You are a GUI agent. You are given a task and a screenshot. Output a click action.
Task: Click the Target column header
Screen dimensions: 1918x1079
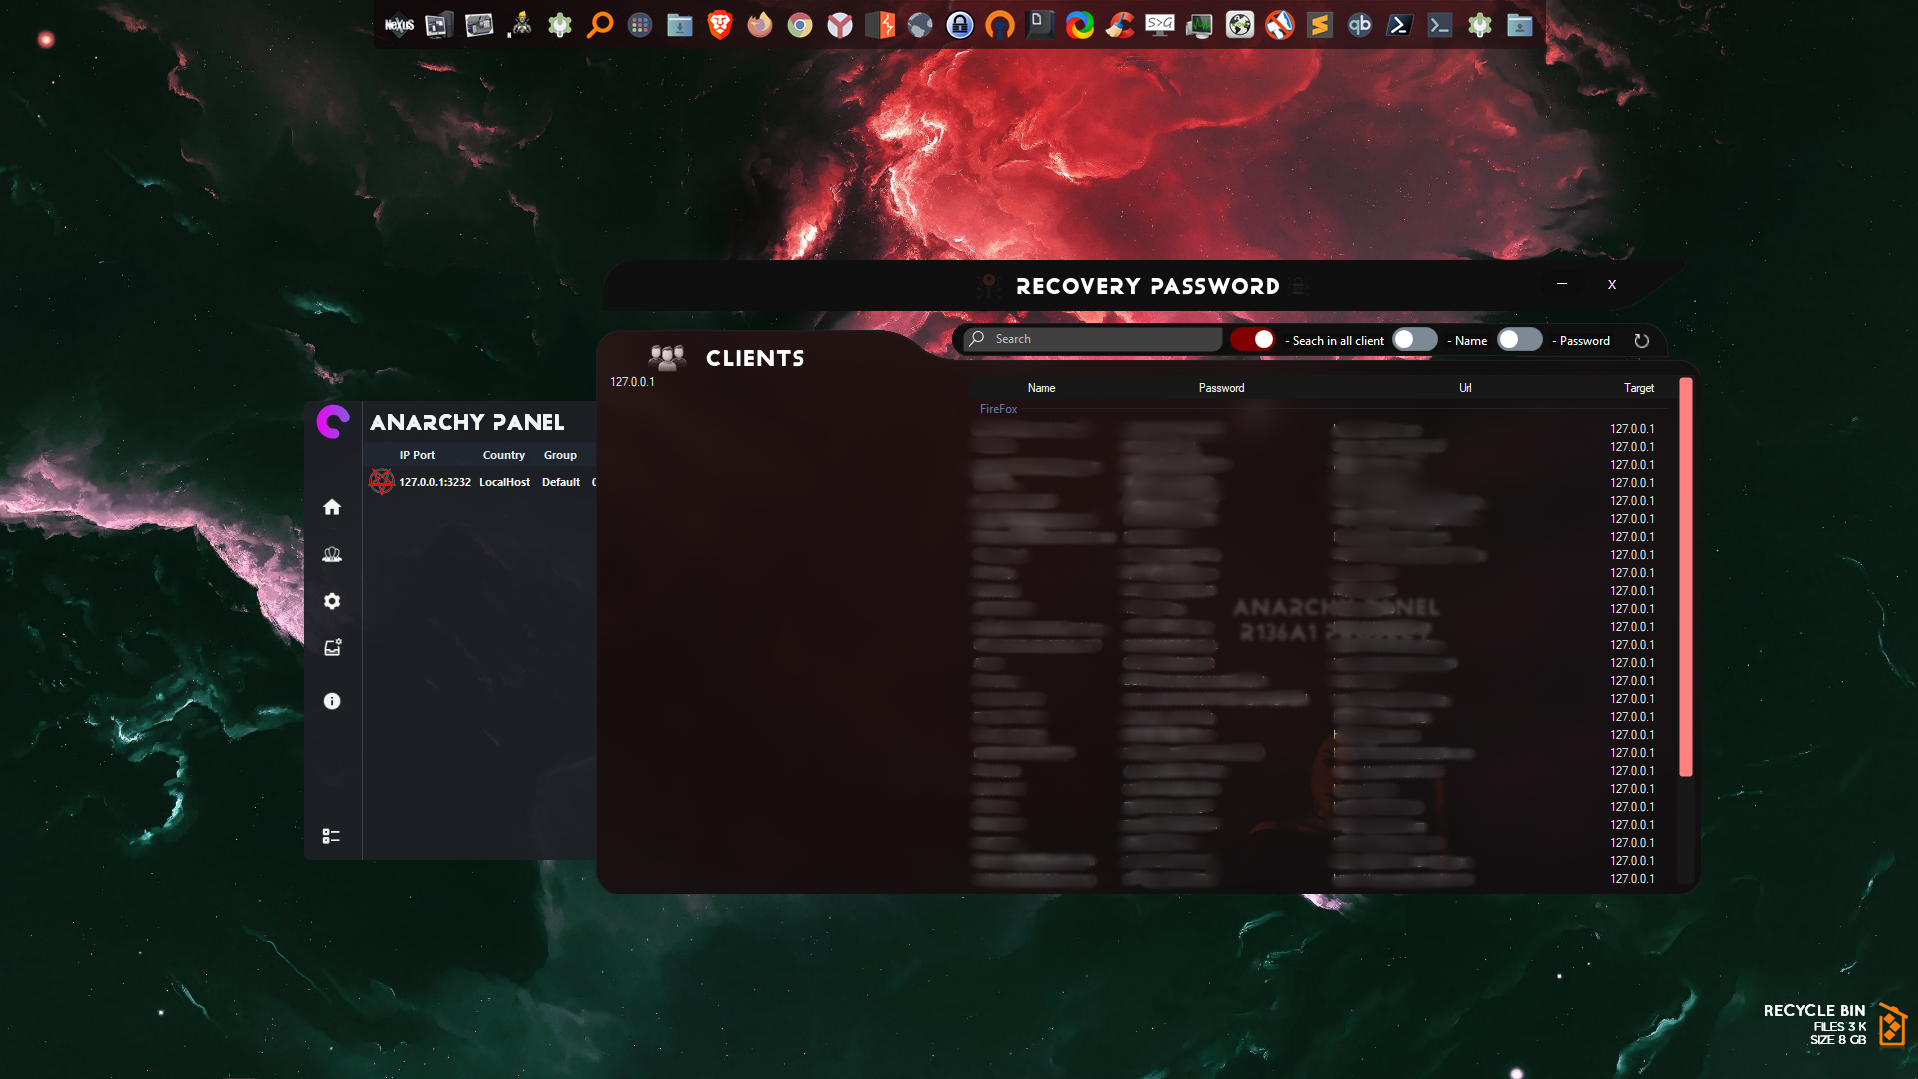click(1638, 388)
